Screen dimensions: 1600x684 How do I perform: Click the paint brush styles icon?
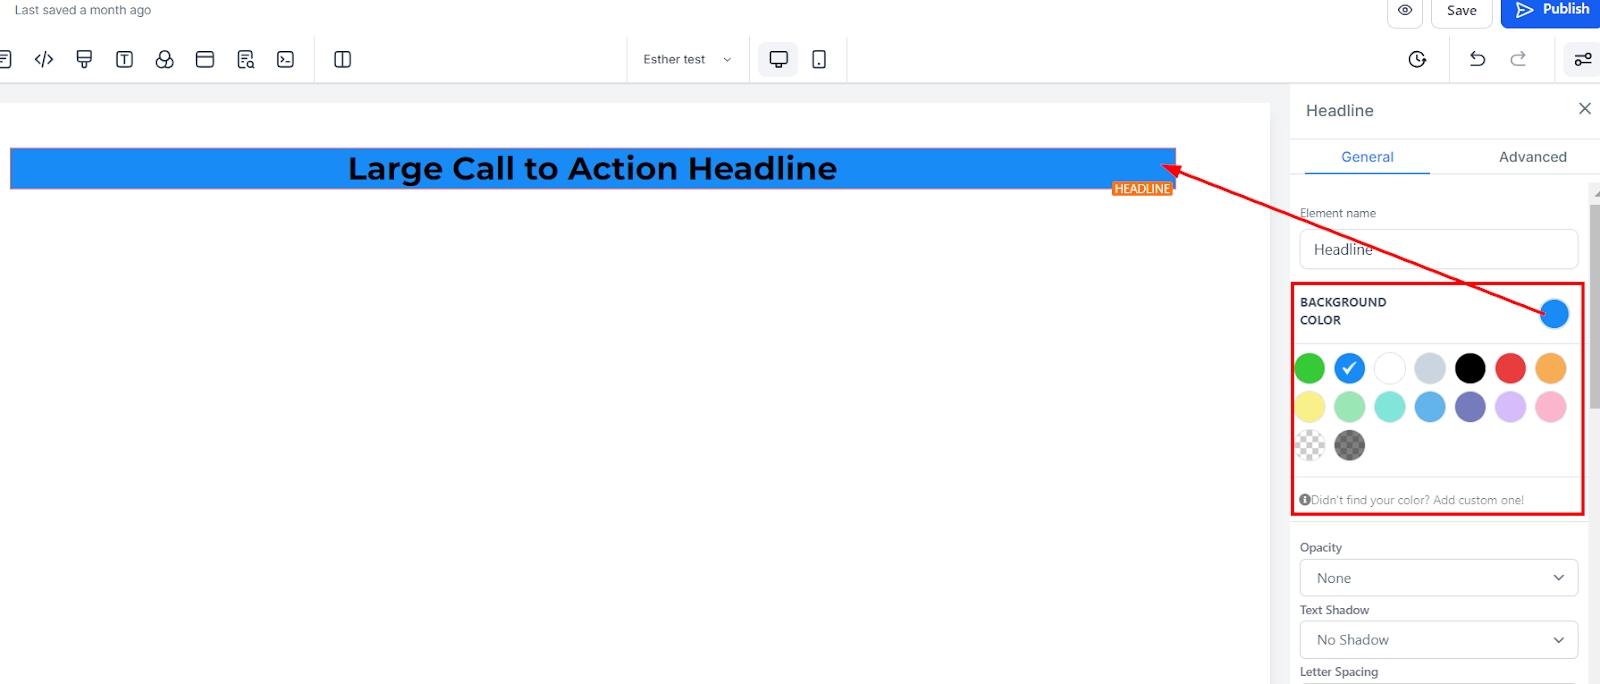(x=84, y=59)
